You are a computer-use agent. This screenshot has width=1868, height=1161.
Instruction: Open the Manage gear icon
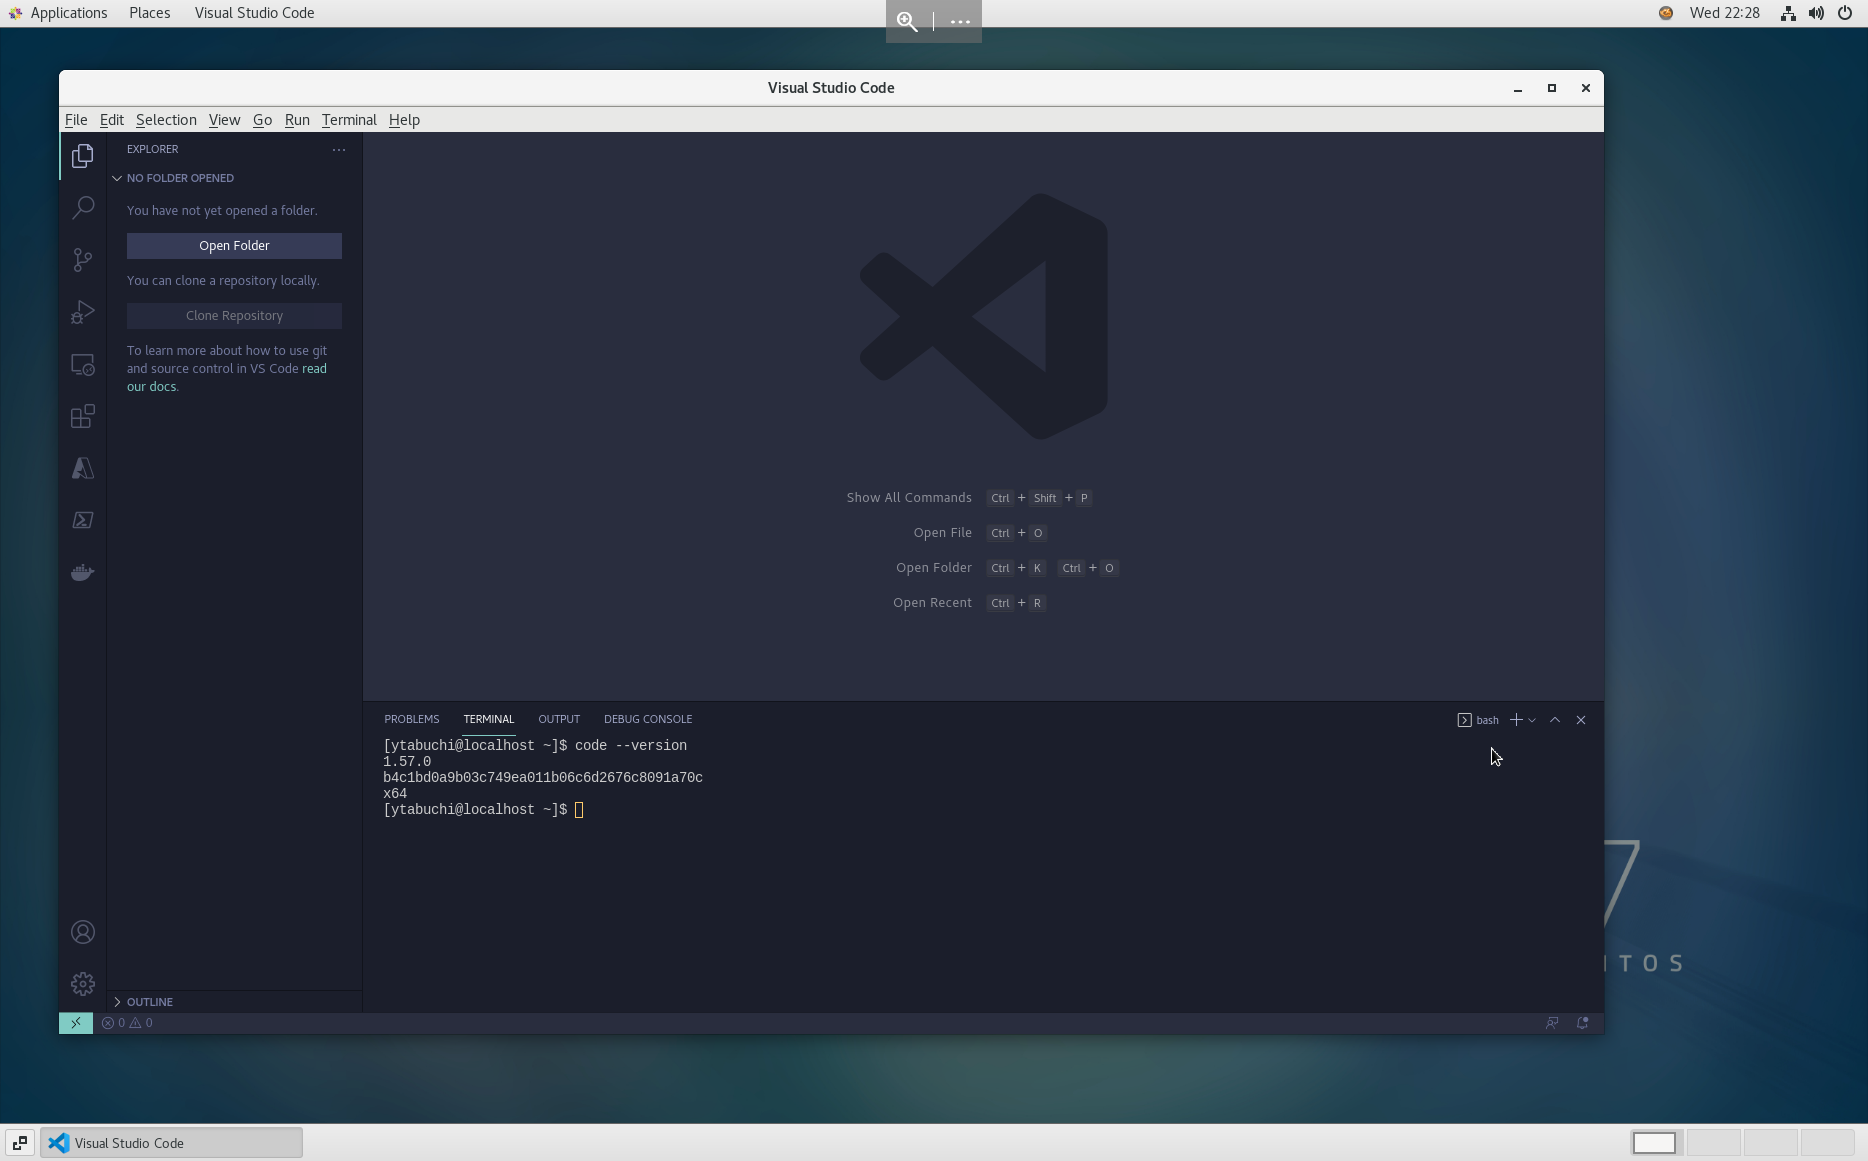pyautogui.click(x=83, y=984)
